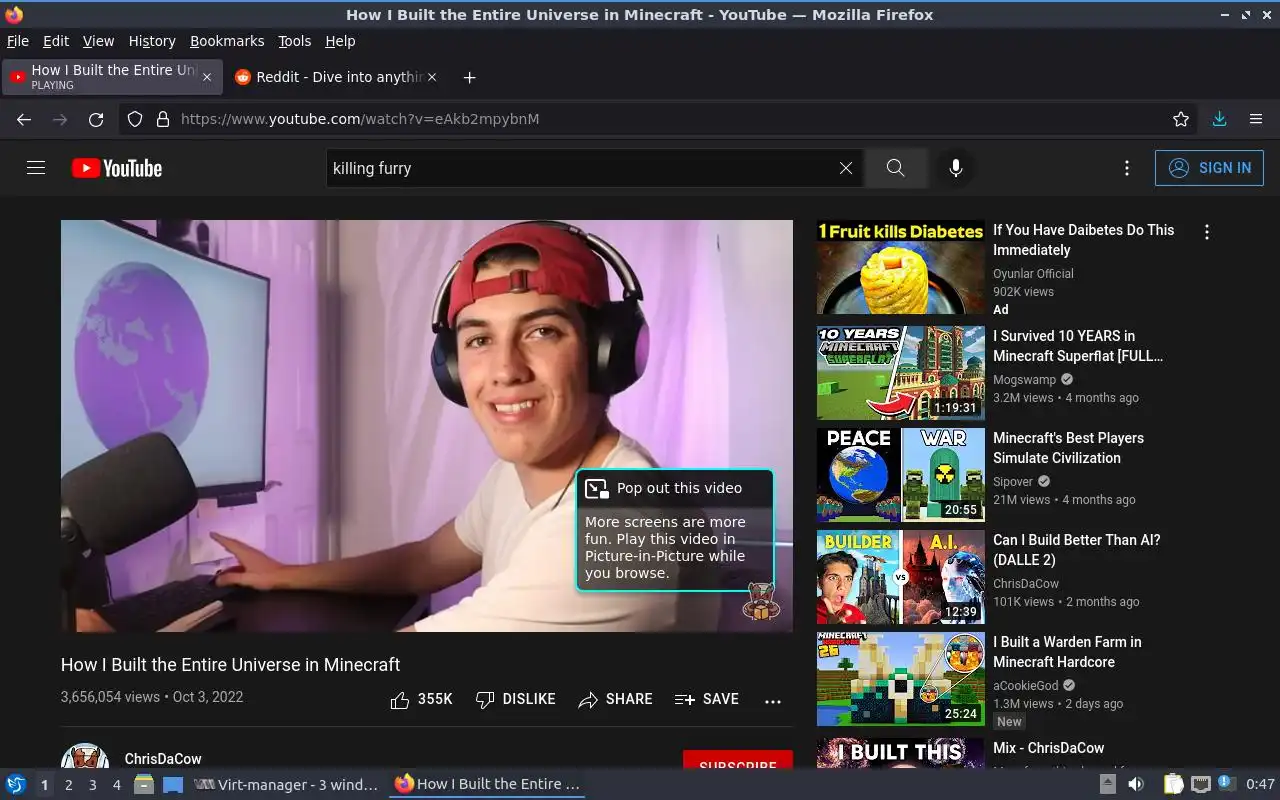The height and width of the screenshot is (800, 1280).
Task: Open the Tools menu
Action: click(295, 41)
